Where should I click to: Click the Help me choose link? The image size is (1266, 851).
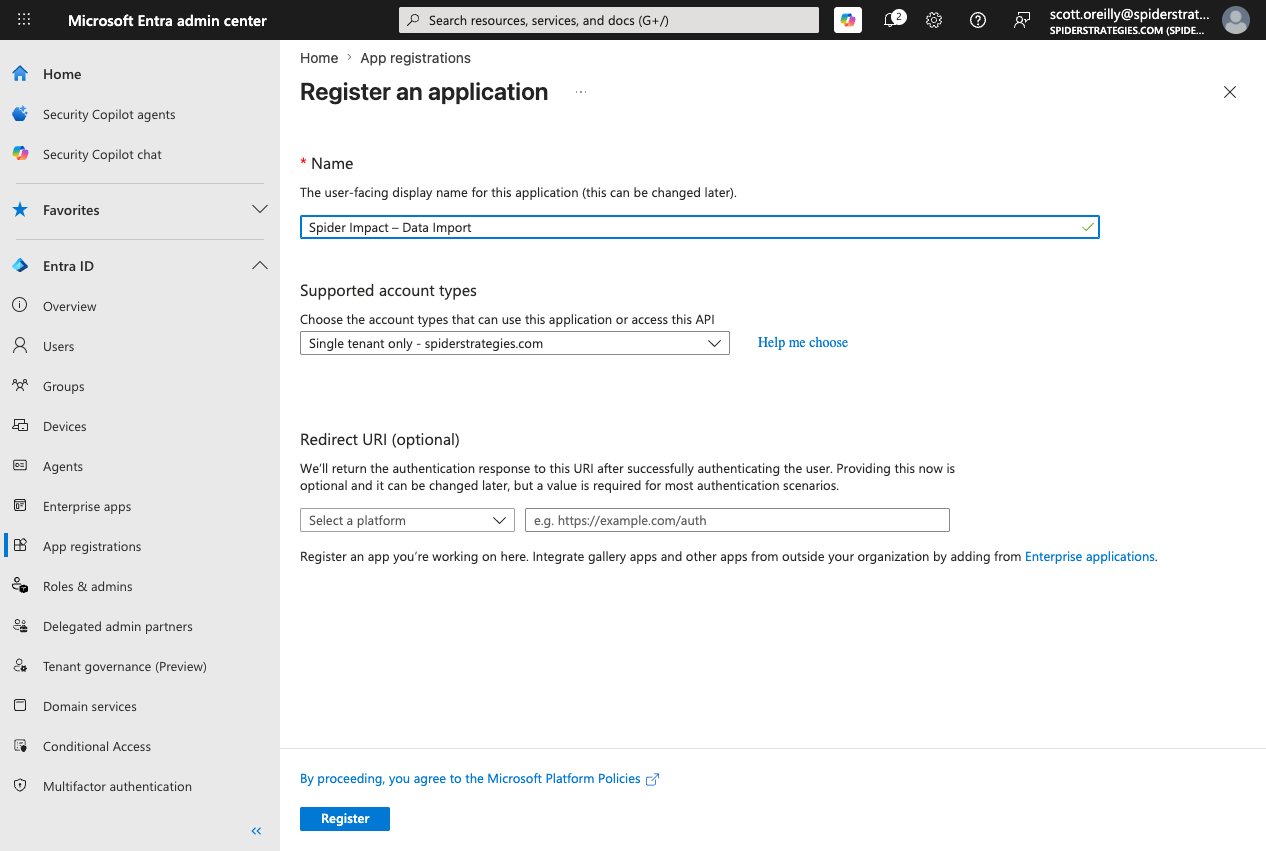pos(803,342)
